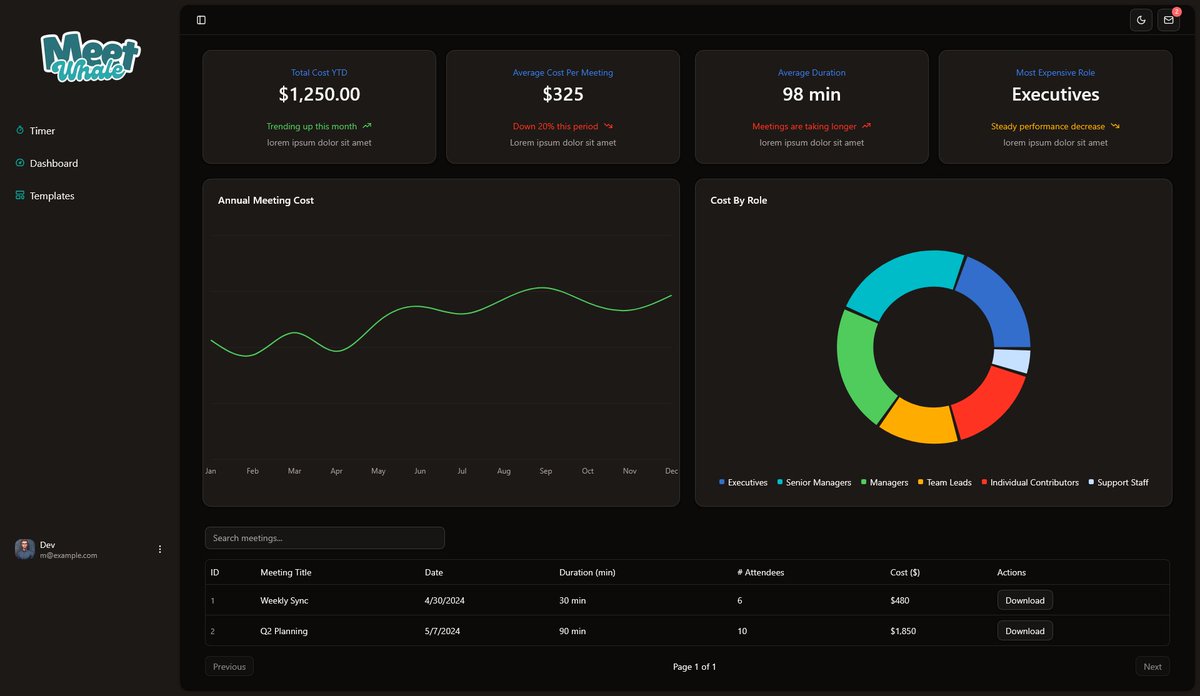Select the Individual Contributors legend swatch
Viewport: 1200px width, 696px height.
[x=985, y=483]
